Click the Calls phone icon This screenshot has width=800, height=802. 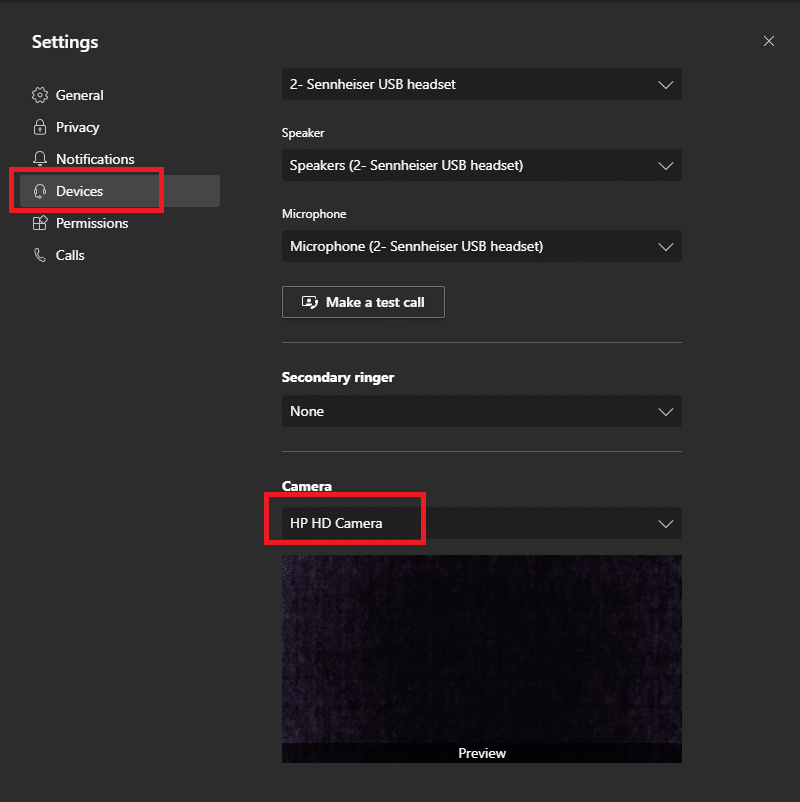point(40,255)
